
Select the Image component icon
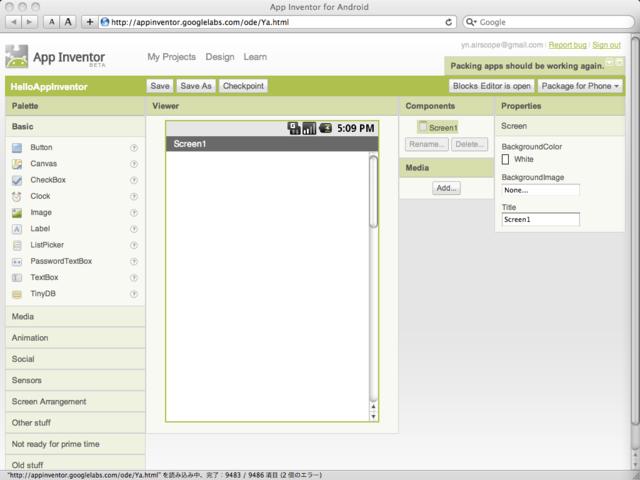(17, 213)
